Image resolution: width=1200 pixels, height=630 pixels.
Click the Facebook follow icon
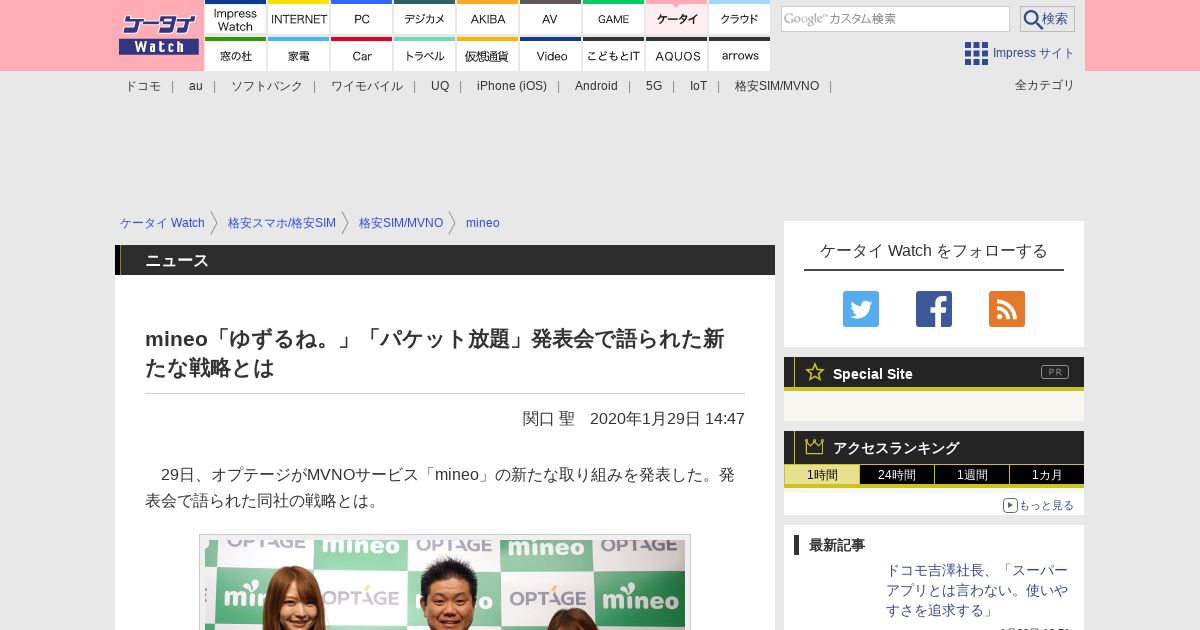(933, 309)
